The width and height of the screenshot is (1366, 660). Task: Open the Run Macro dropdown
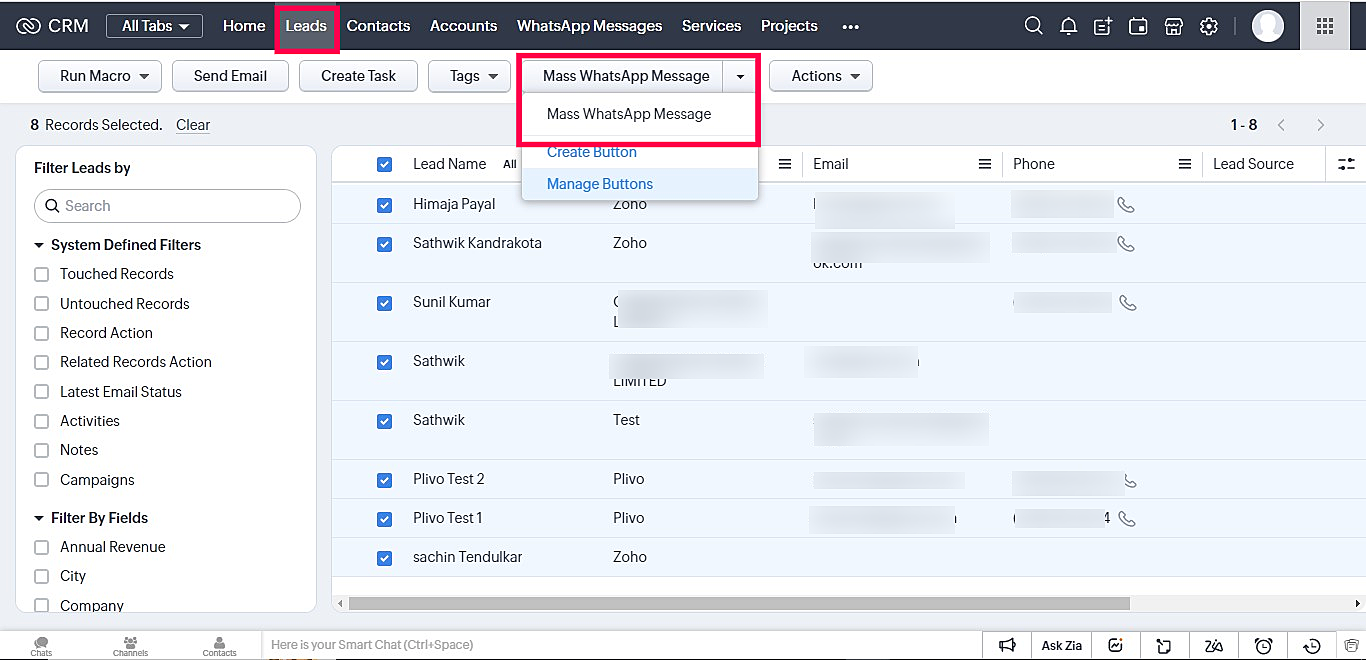click(100, 76)
